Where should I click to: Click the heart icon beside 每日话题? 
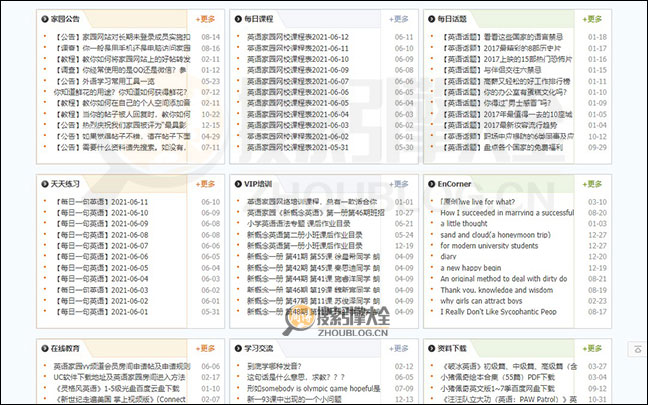click(x=430, y=18)
